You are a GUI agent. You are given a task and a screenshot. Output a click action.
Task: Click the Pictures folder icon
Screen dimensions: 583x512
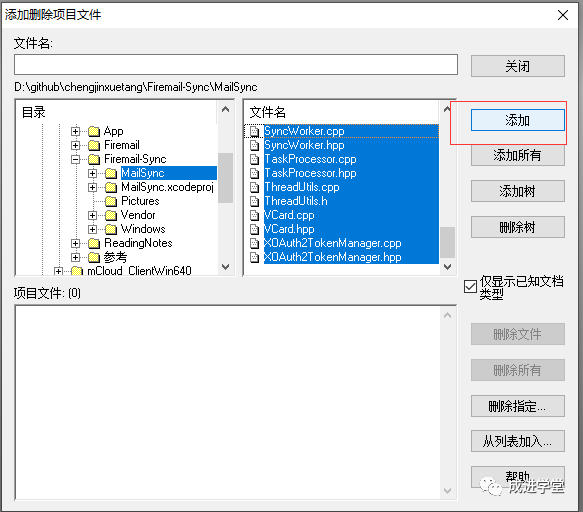111,201
